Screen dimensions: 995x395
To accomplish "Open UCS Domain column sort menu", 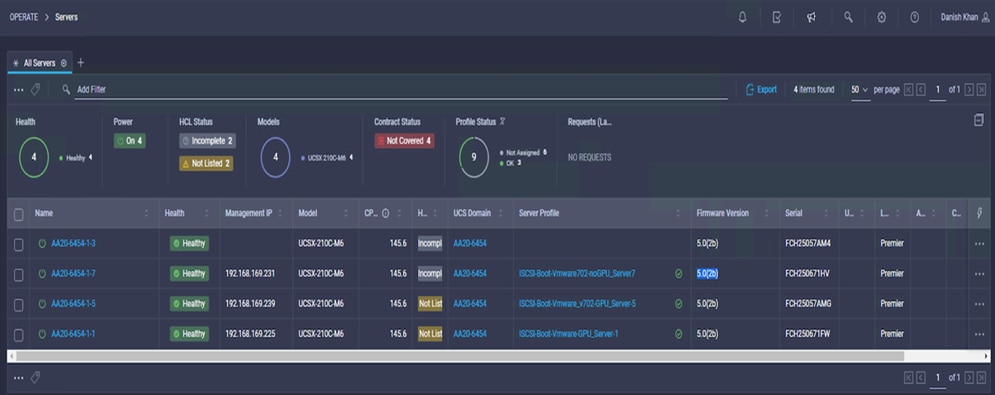I will 501,213.
